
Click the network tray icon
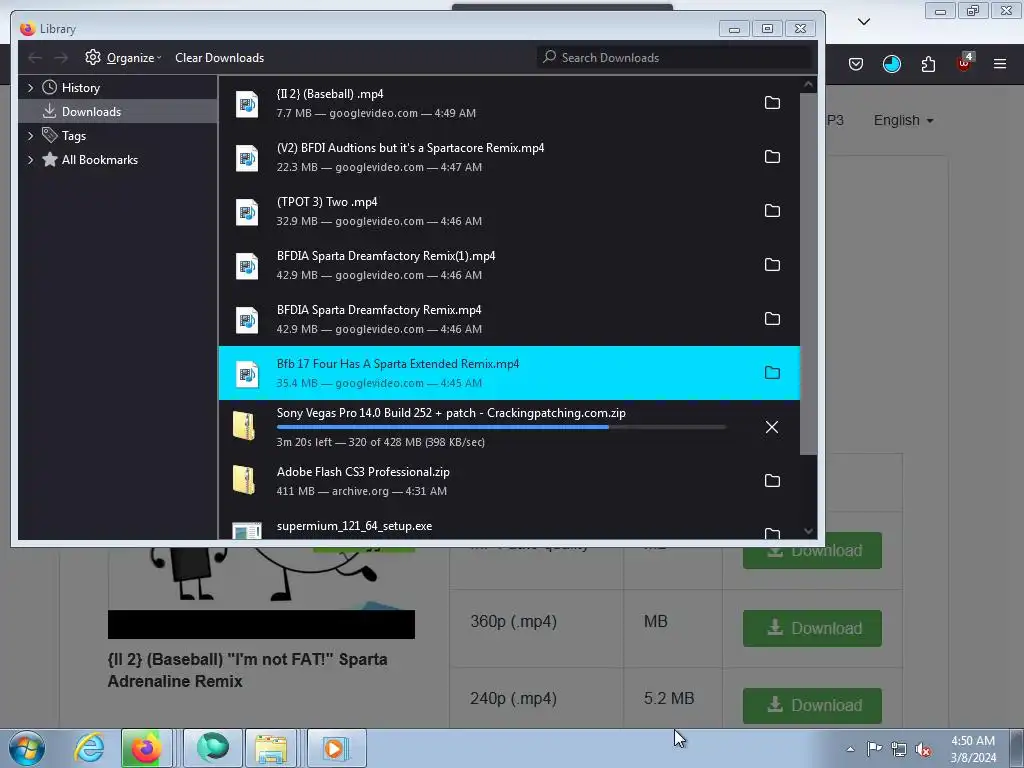click(899, 750)
